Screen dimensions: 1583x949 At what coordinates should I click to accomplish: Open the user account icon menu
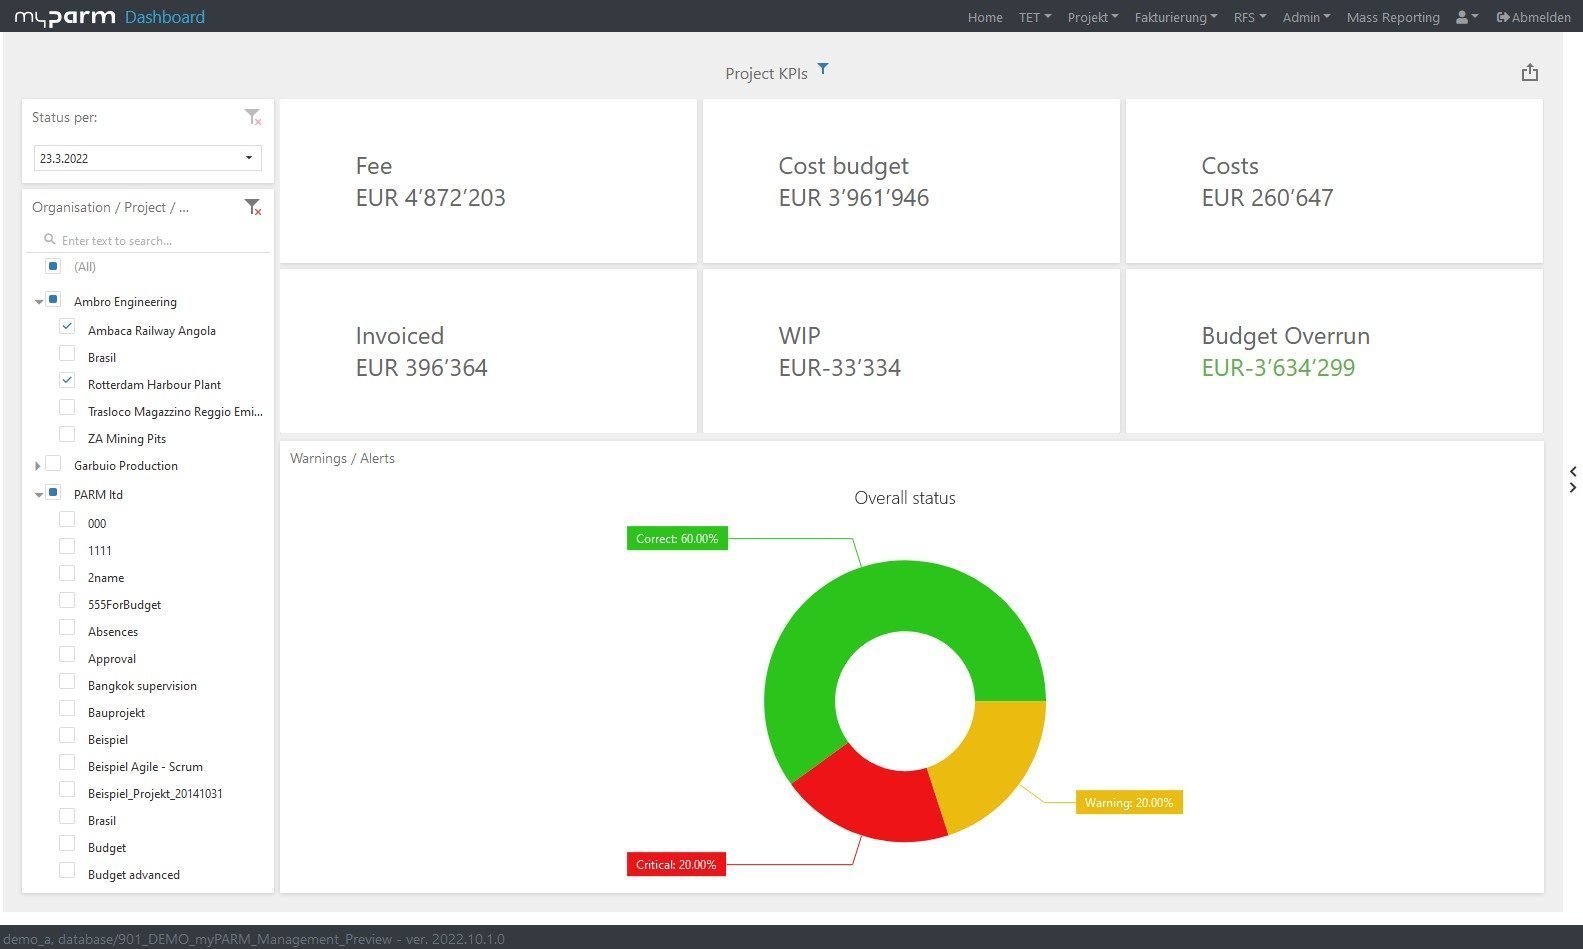click(x=1466, y=17)
